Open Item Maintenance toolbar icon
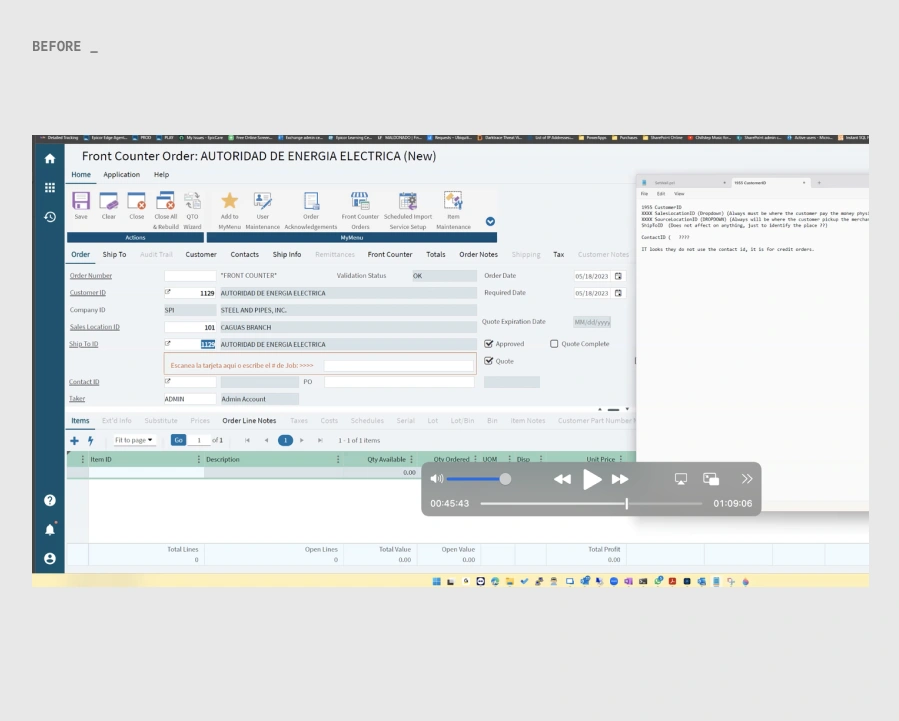Image resolution: width=899 pixels, height=721 pixels. coord(453,201)
